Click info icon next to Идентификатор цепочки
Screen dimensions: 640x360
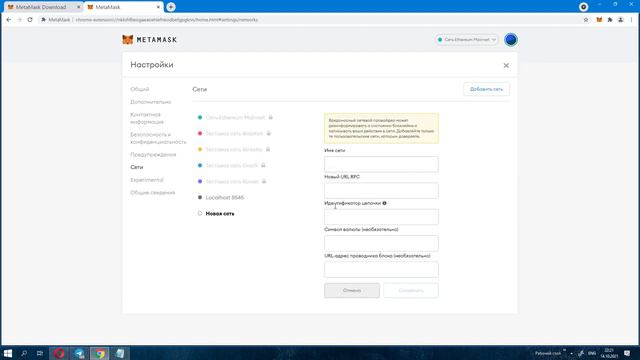384,203
